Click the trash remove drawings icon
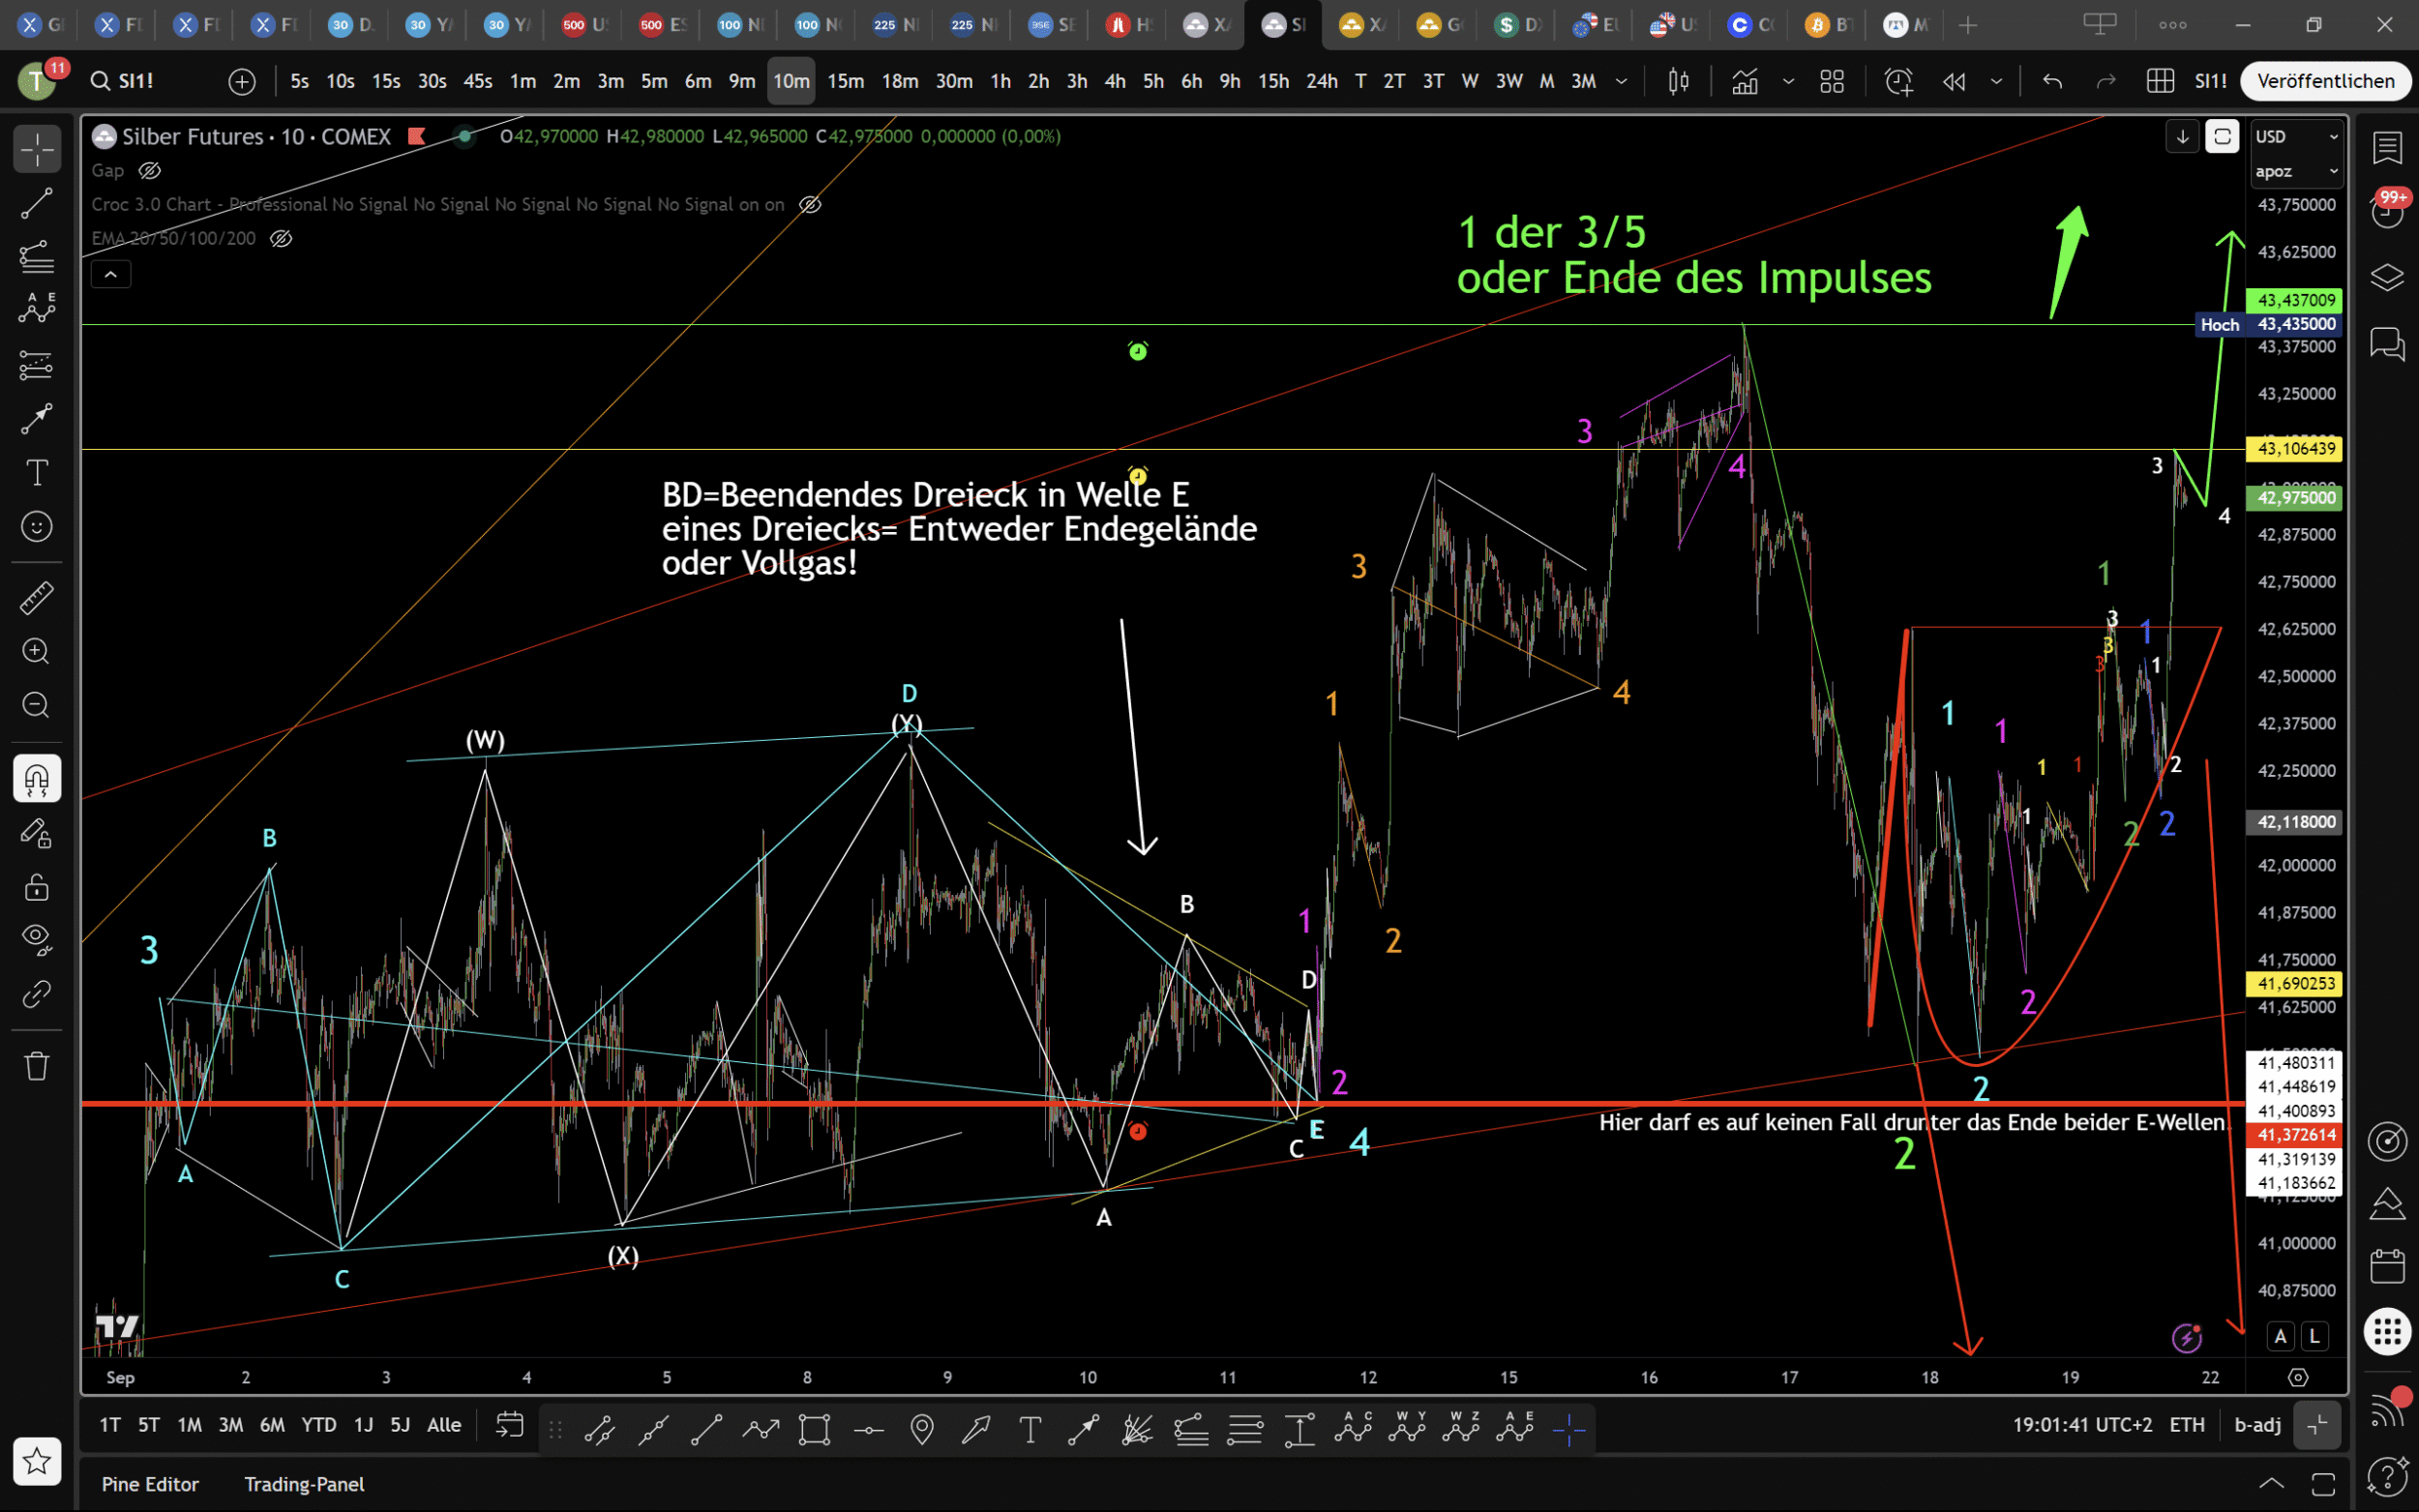Image resolution: width=2419 pixels, height=1512 pixels. (37, 1066)
